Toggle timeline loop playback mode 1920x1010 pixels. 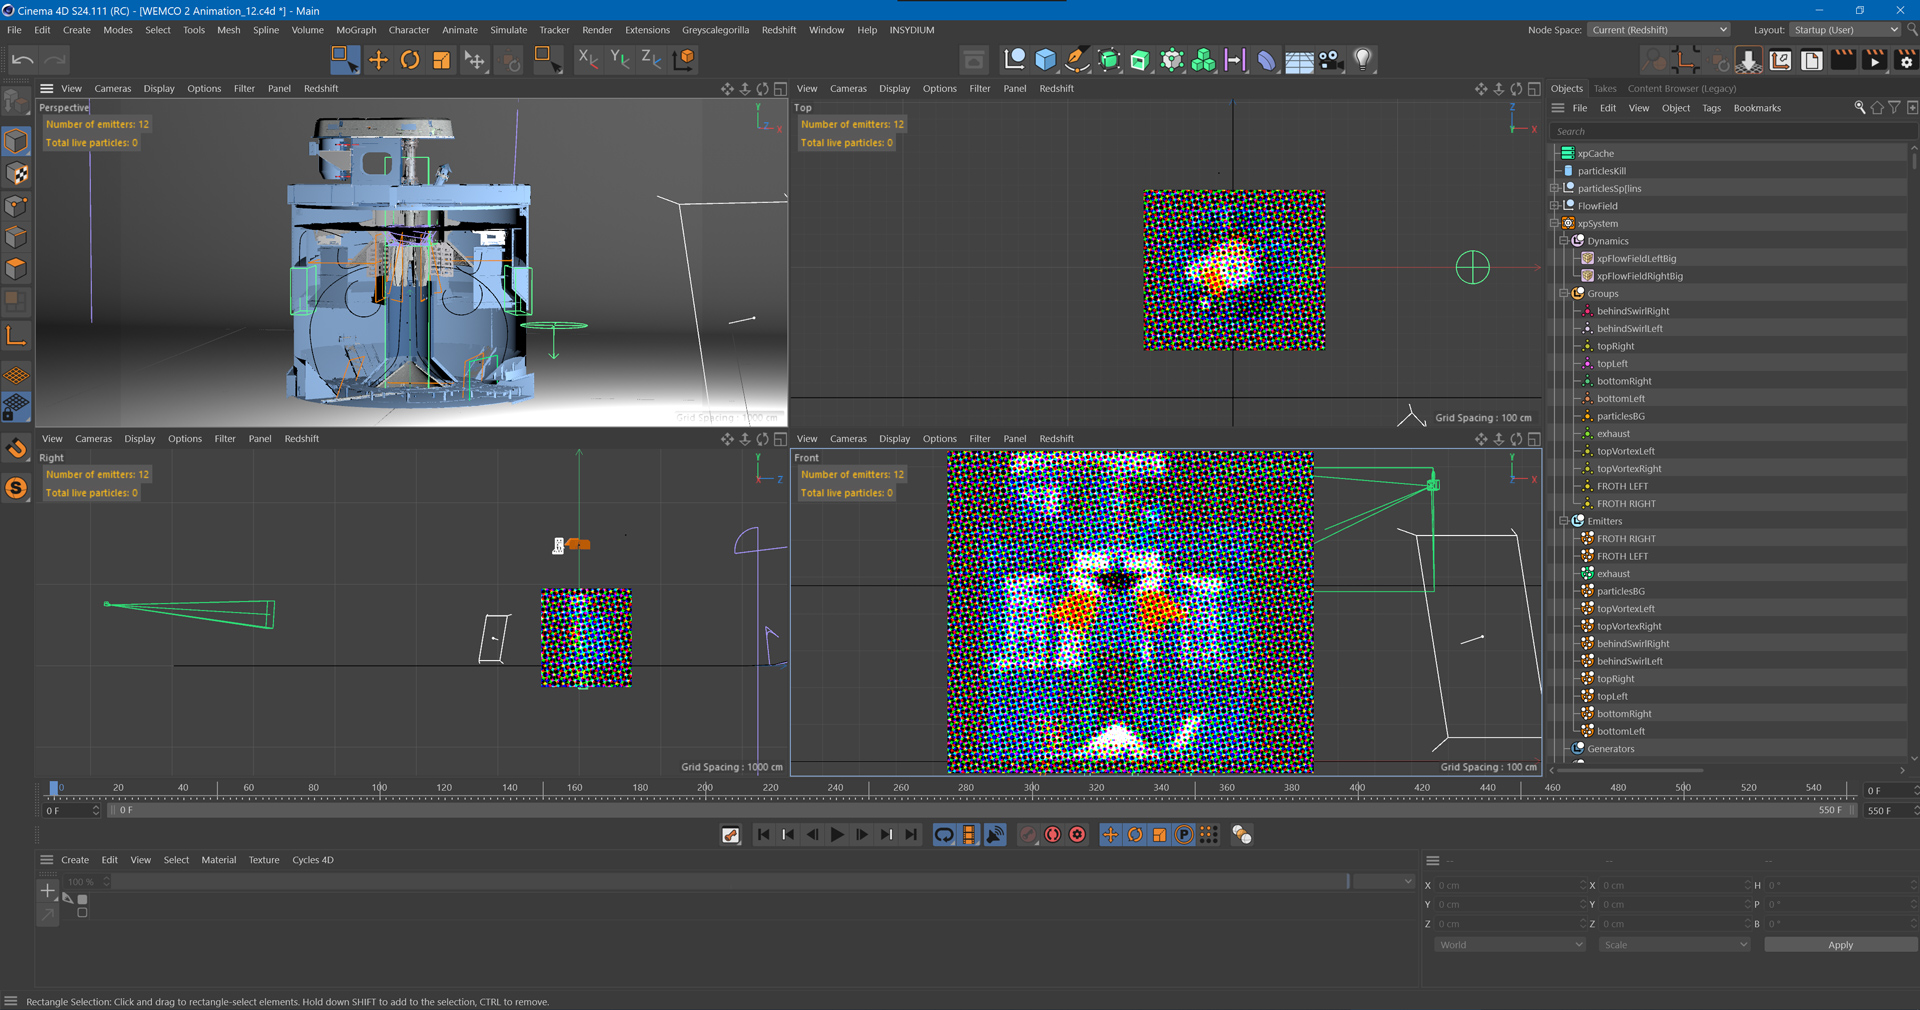pyautogui.click(x=944, y=835)
